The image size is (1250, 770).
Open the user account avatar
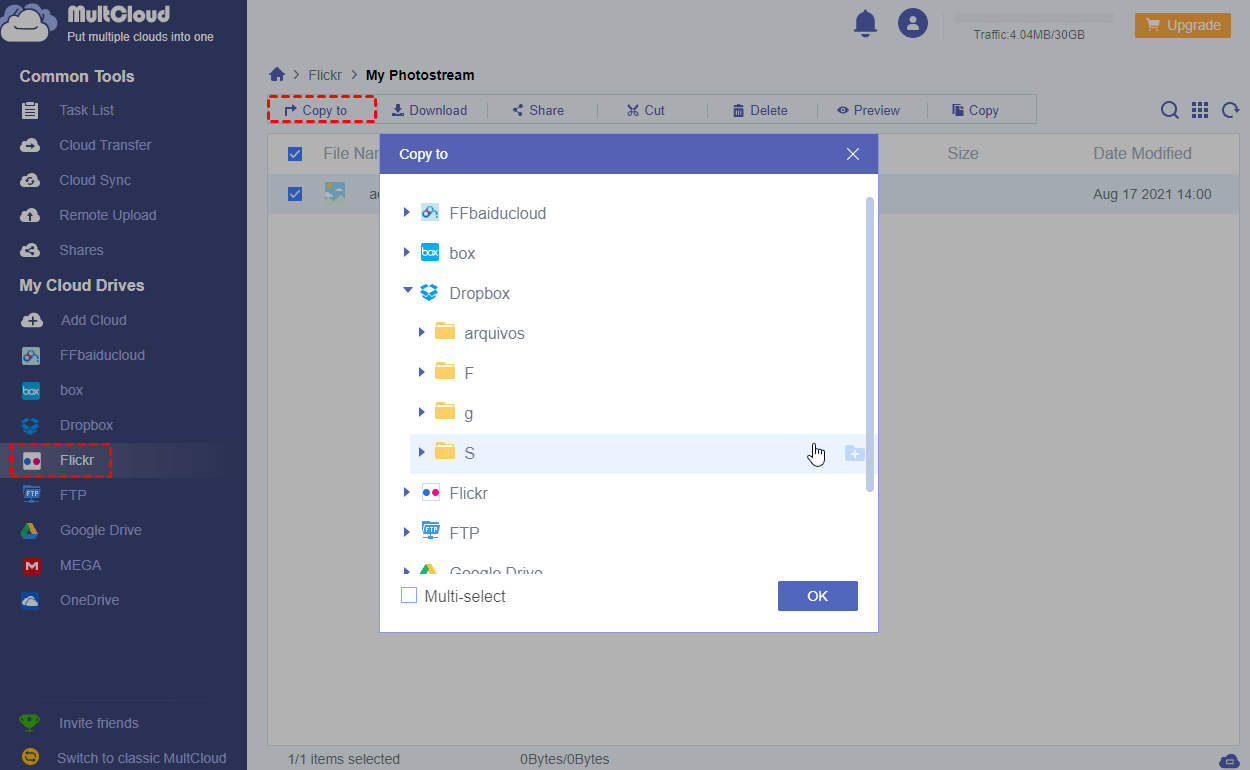point(912,23)
